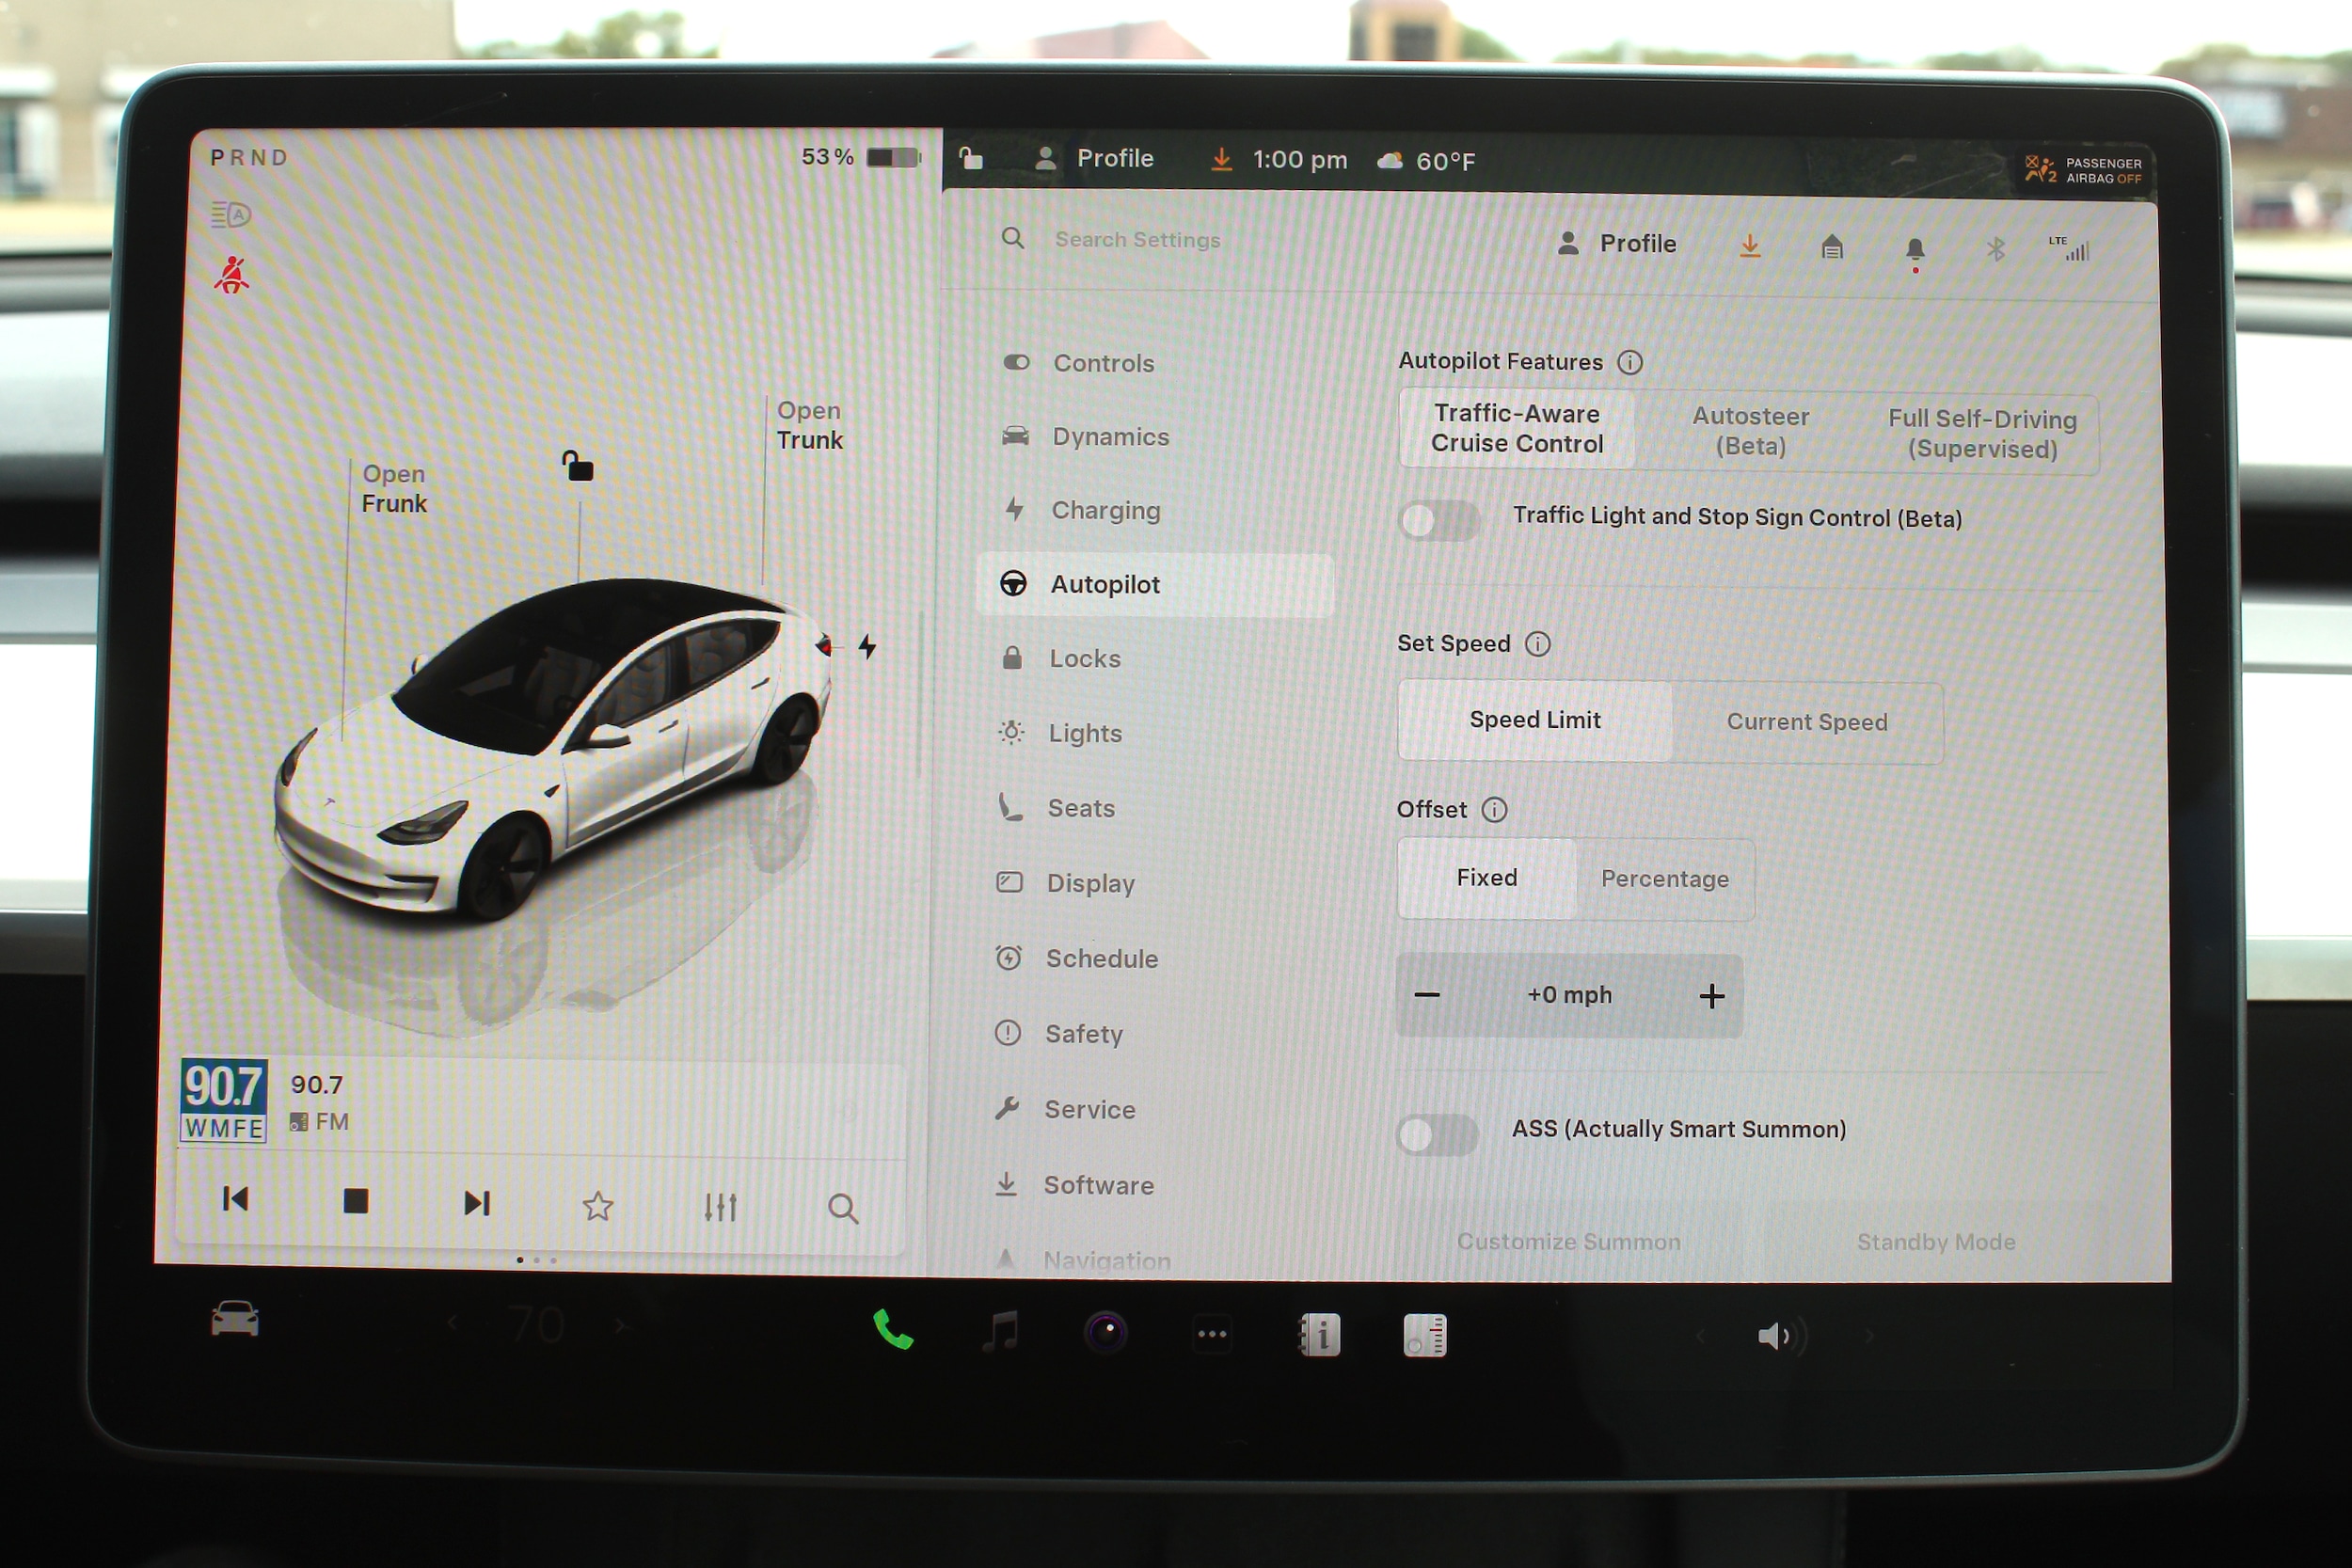Increase the speed offset with the plus
The height and width of the screenshot is (1568, 2352).
tap(1711, 996)
